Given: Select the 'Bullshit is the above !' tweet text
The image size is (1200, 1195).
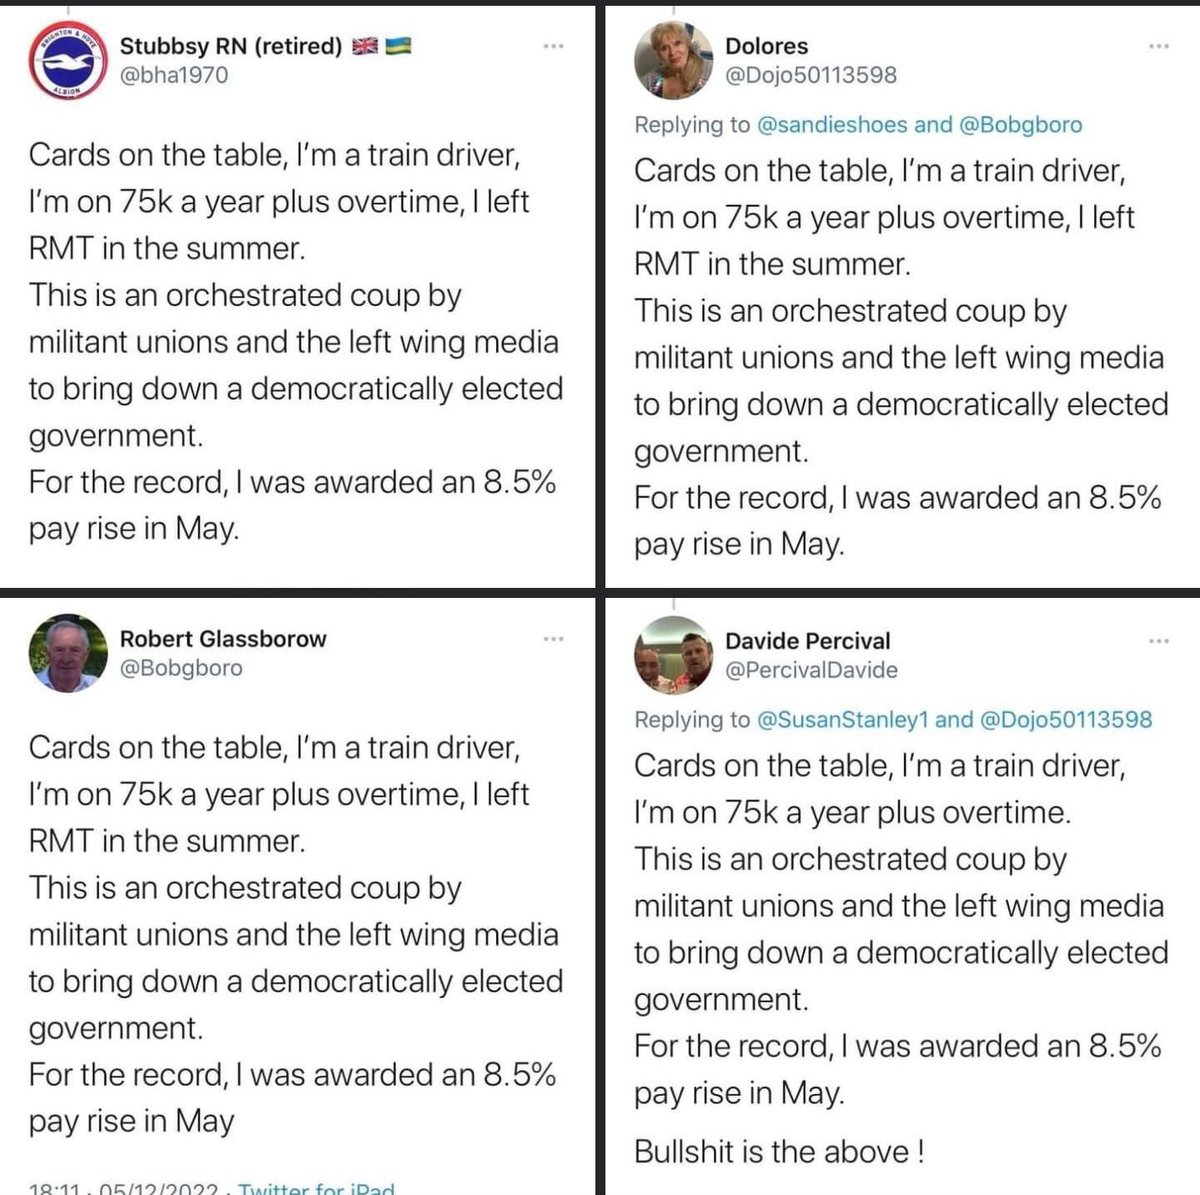Looking at the screenshot, I should (x=779, y=1151).
